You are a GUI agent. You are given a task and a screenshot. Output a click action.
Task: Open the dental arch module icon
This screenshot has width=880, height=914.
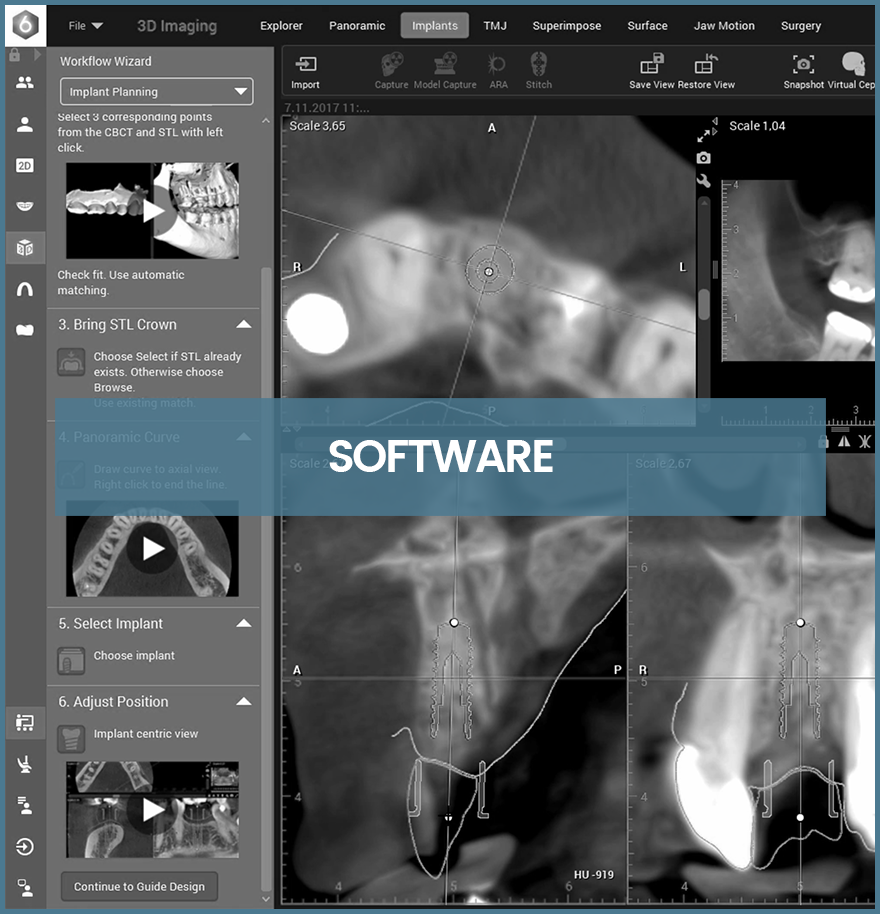coord(24,289)
